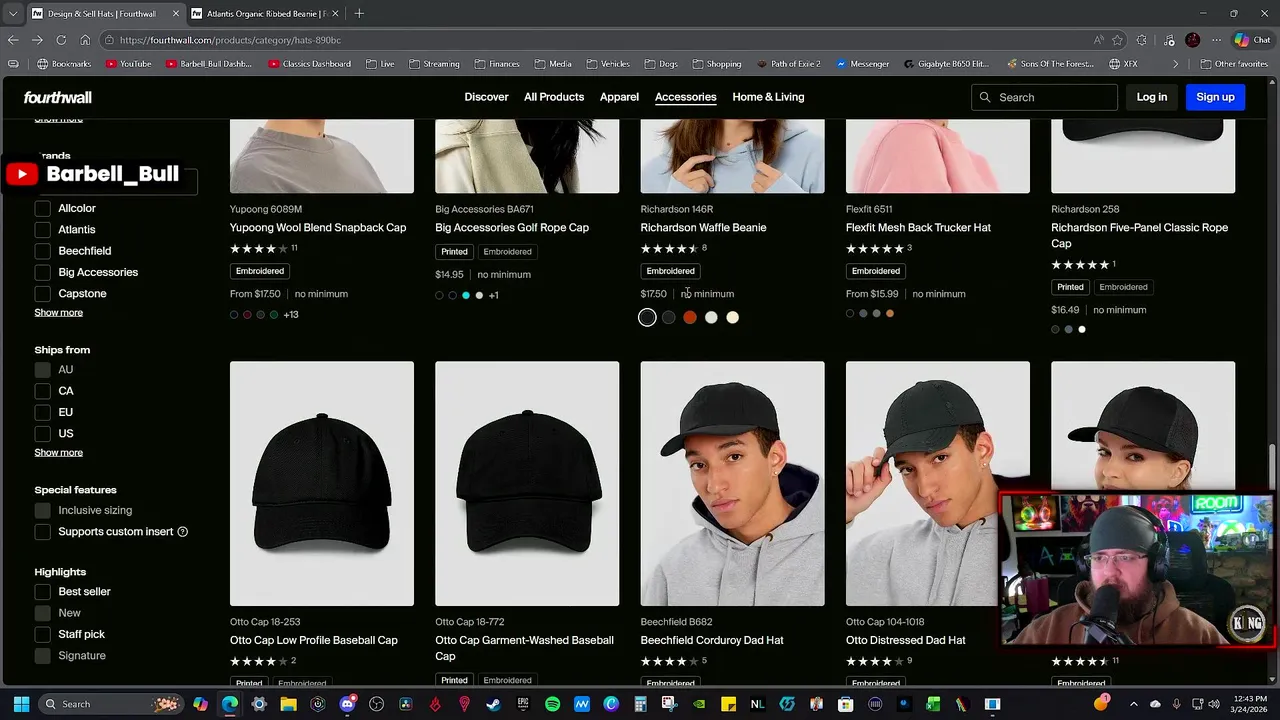1280x720 pixels.
Task: Check the Atlantis brand filter
Action: [43, 229]
